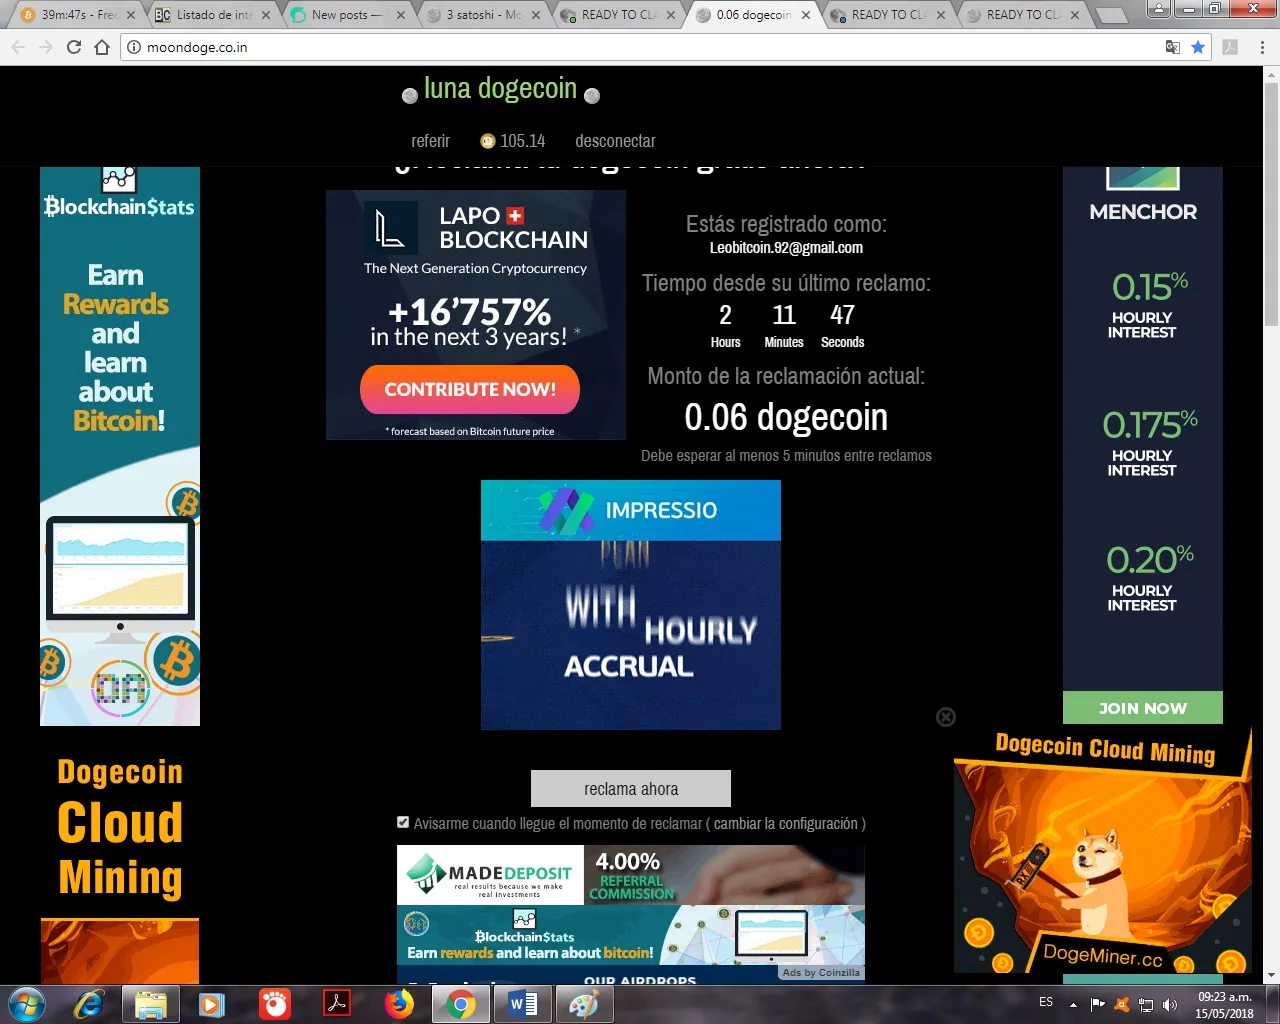This screenshot has height=1024, width=1280.
Task: Open the Windows Start button
Action: tap(26, 1004)
